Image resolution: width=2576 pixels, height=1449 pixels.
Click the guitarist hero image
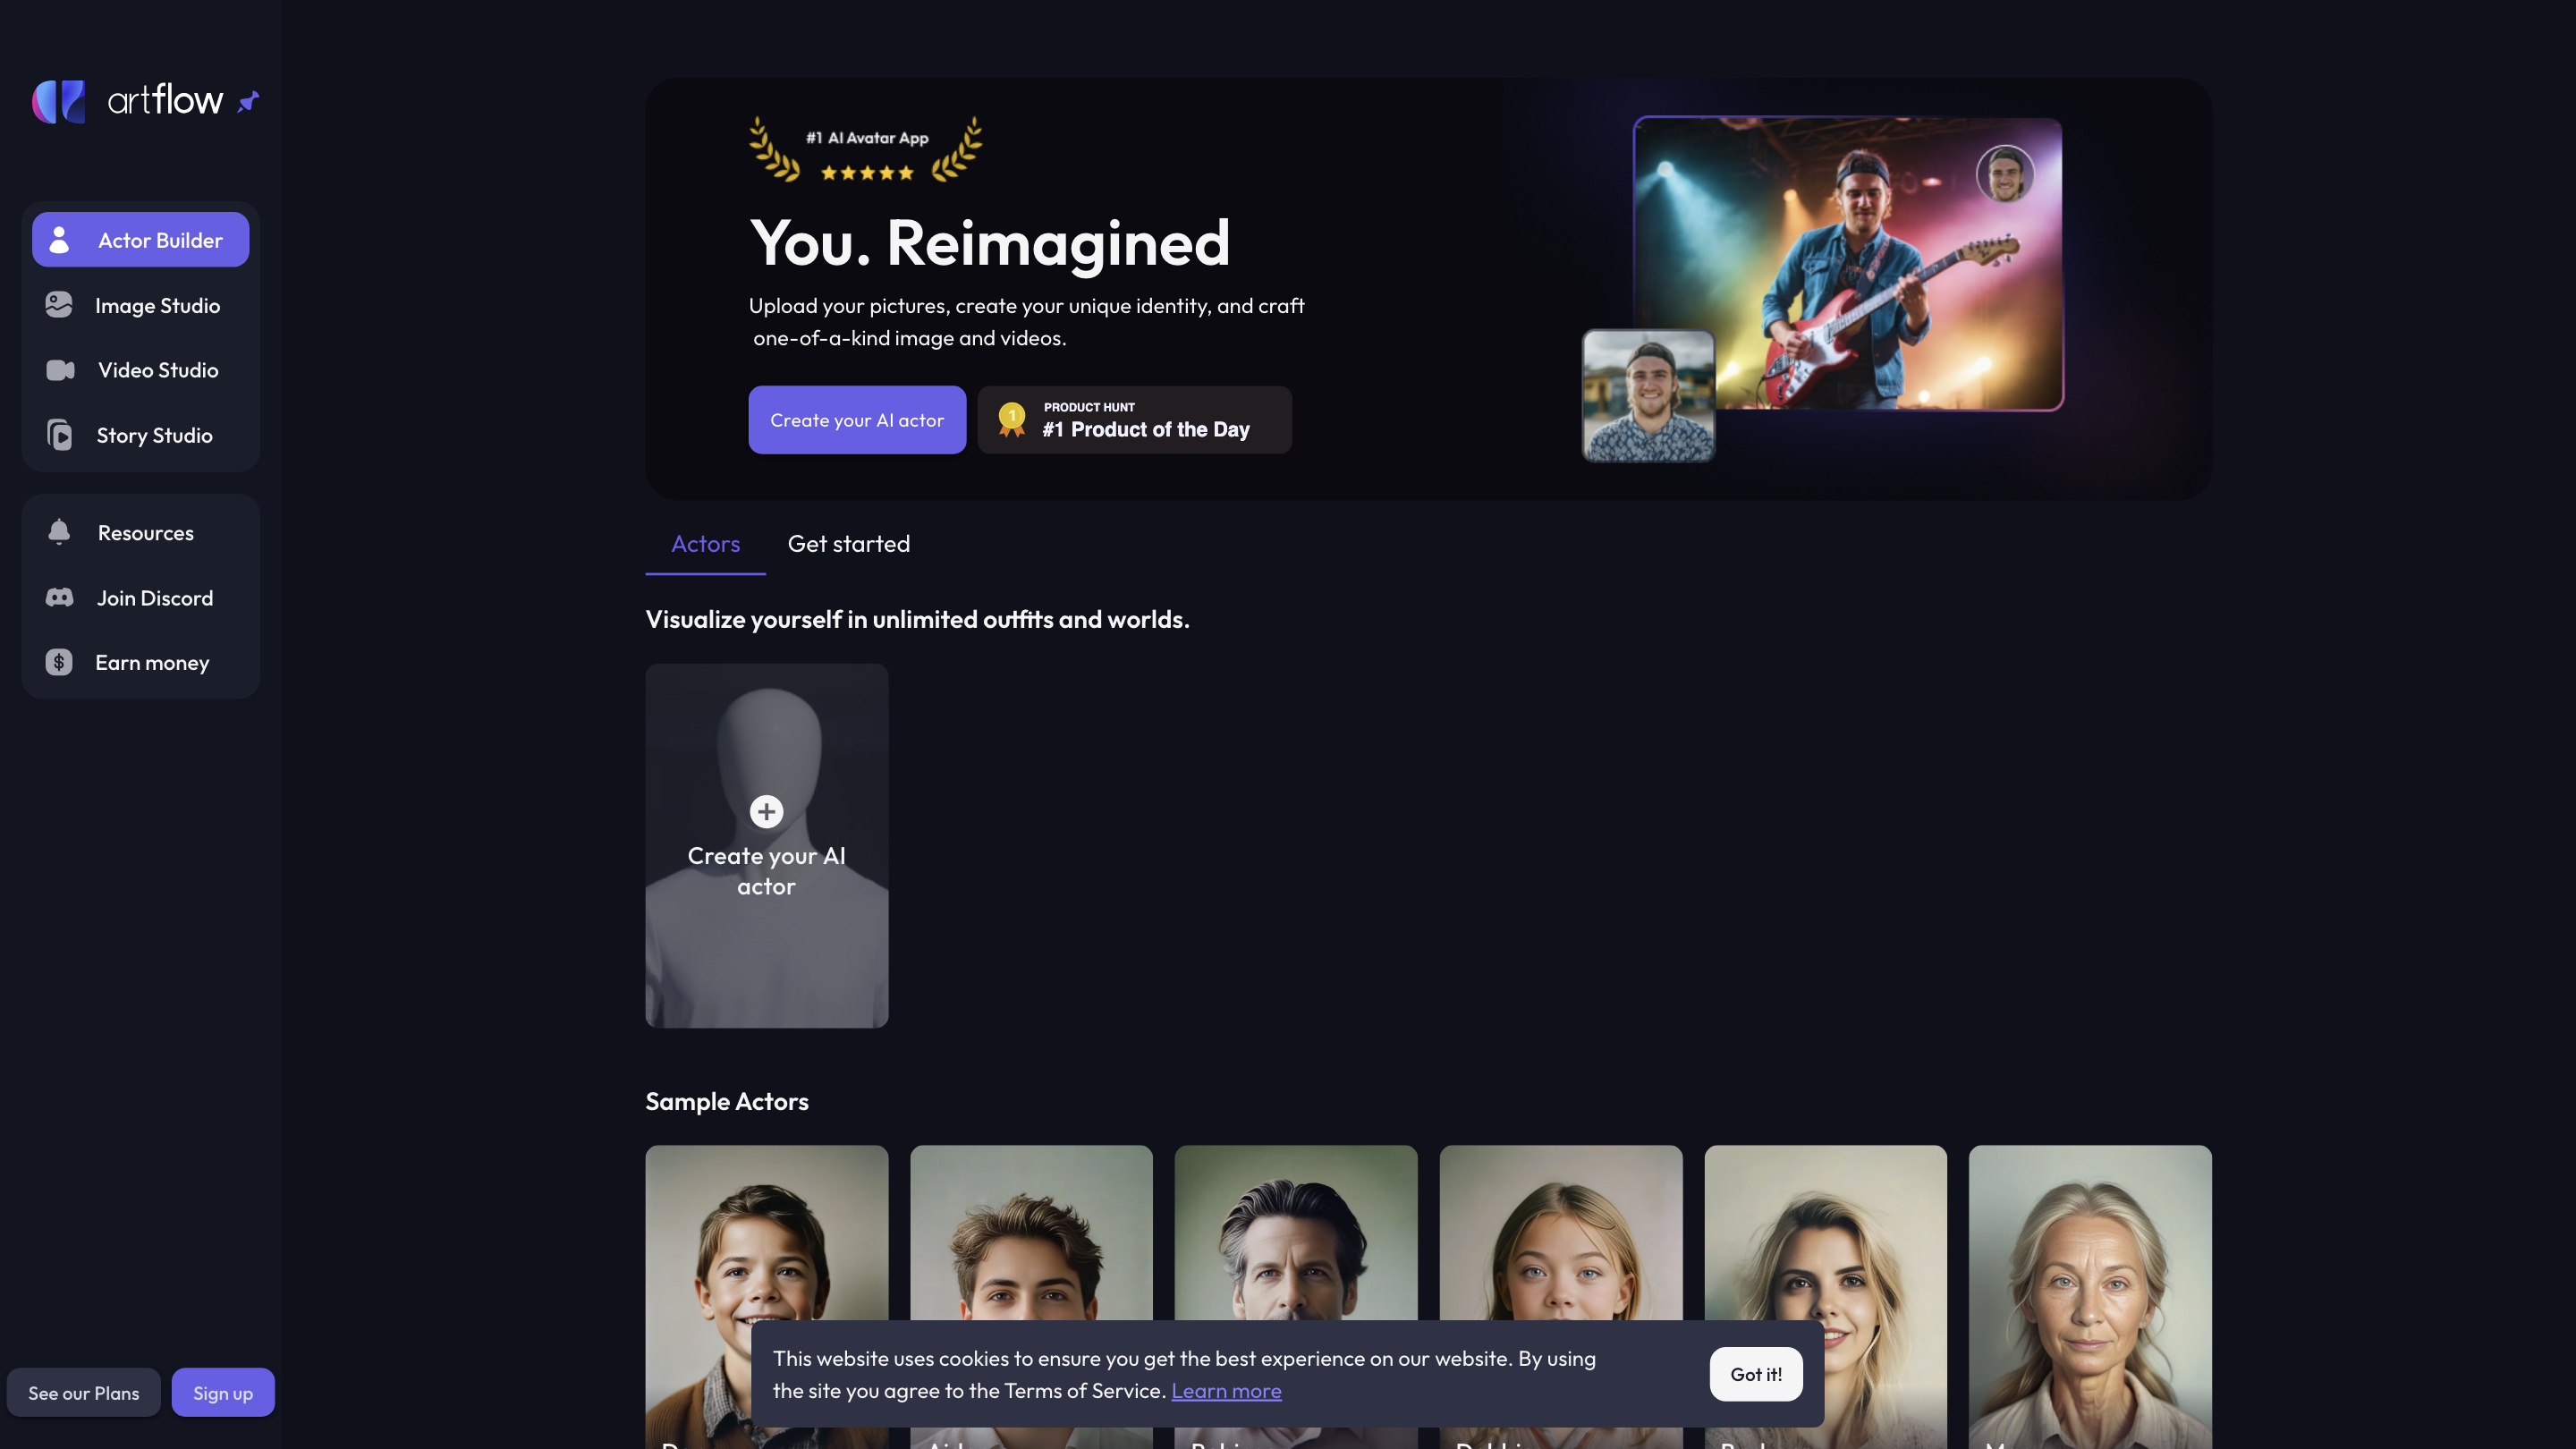point(1848,264)
